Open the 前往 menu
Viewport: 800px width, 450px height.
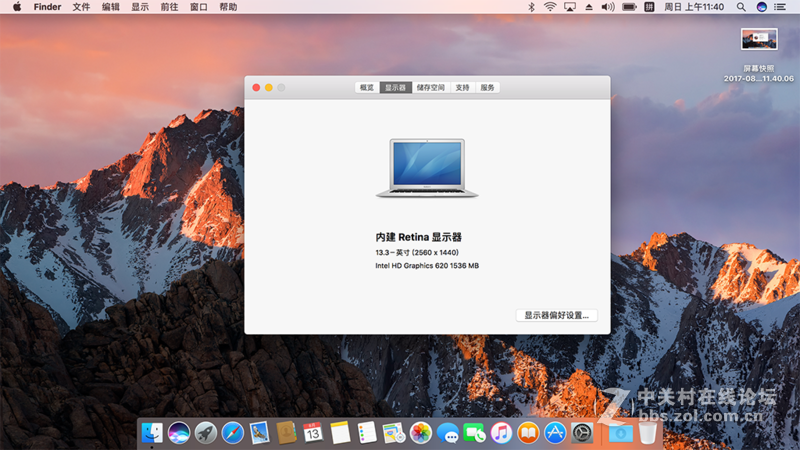[x=169, y=7]
